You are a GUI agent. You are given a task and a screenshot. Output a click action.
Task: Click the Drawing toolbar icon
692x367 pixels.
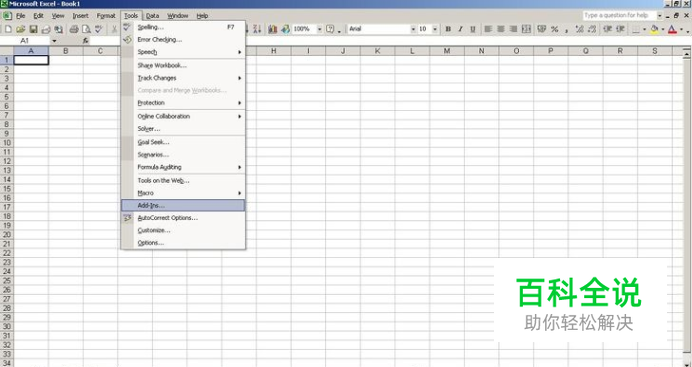[x=286, y=29]
